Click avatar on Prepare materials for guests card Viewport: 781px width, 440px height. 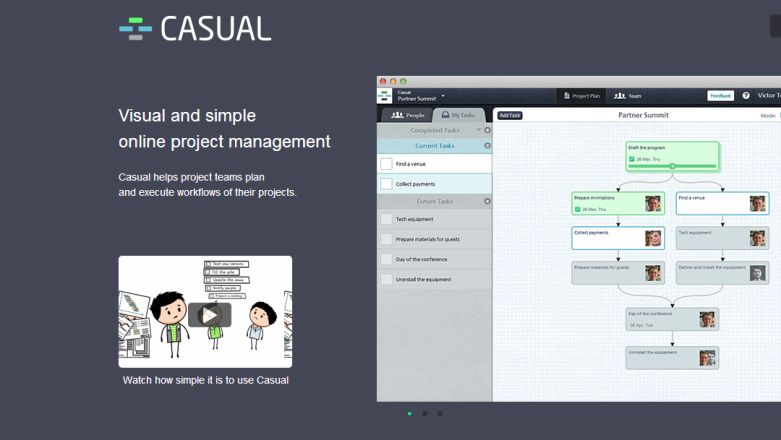[653, 273]
